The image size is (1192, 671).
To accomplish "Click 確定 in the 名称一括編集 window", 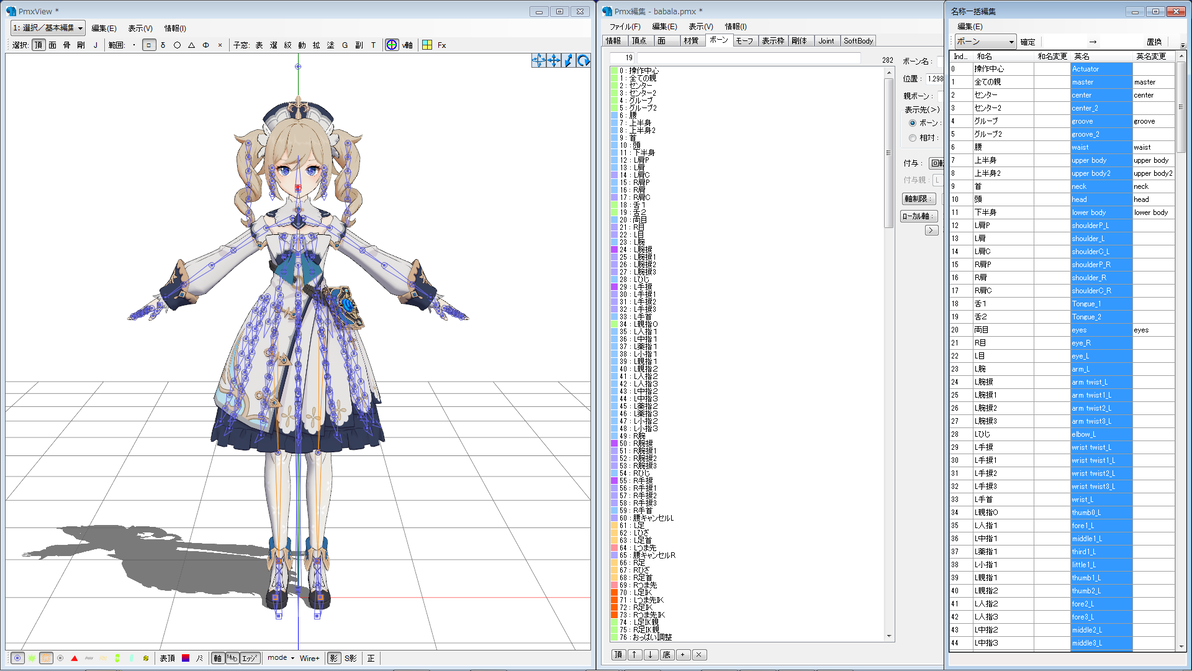I will 1028,42.
